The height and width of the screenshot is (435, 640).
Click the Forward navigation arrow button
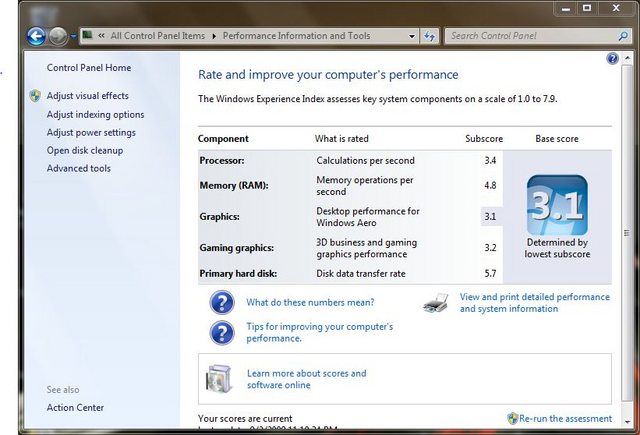(x=58, y=36)
